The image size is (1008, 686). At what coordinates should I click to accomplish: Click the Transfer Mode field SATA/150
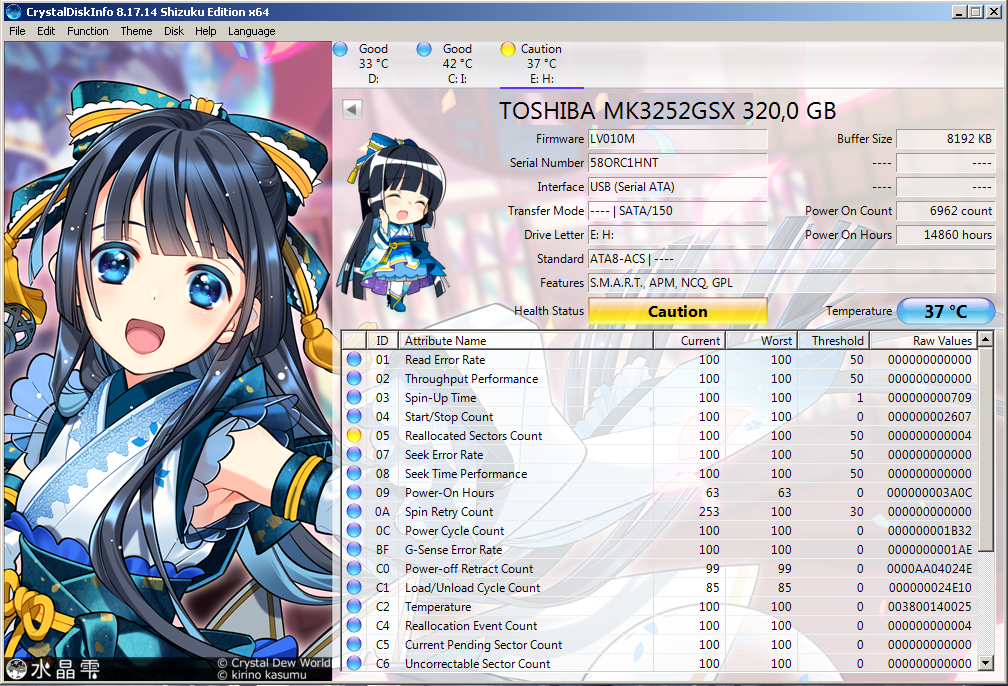point(678,211)
